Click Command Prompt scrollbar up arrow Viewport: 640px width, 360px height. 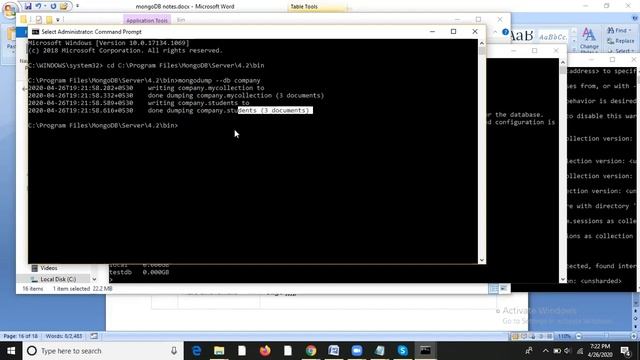click(x=482, y=43)
